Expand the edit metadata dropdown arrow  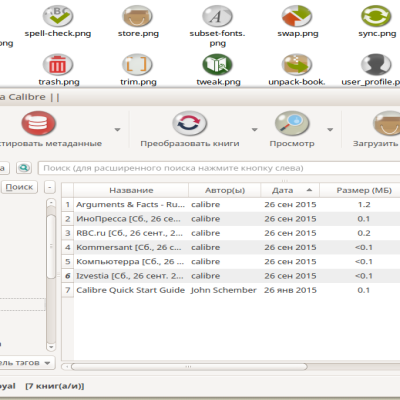(117, 130)
